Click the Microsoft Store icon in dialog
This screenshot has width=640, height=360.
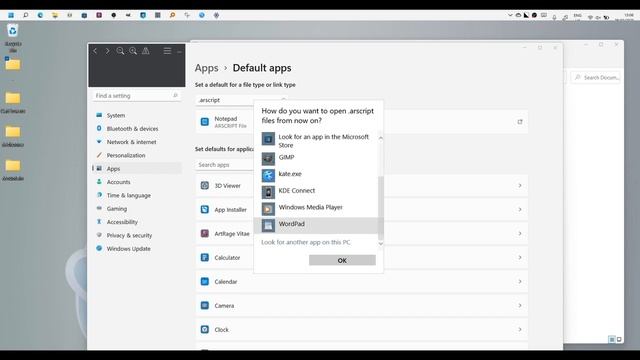268,139
